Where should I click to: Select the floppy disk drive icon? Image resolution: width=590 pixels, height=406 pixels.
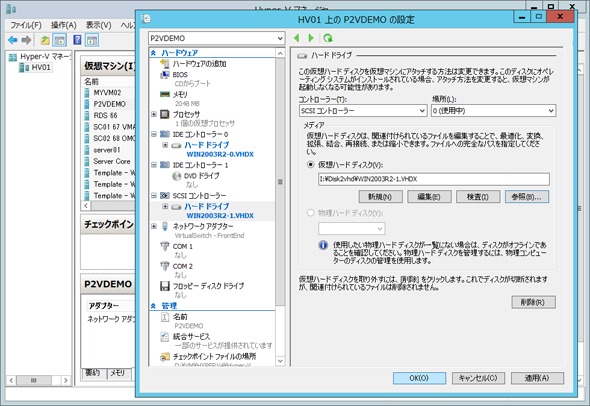[165, 286]
